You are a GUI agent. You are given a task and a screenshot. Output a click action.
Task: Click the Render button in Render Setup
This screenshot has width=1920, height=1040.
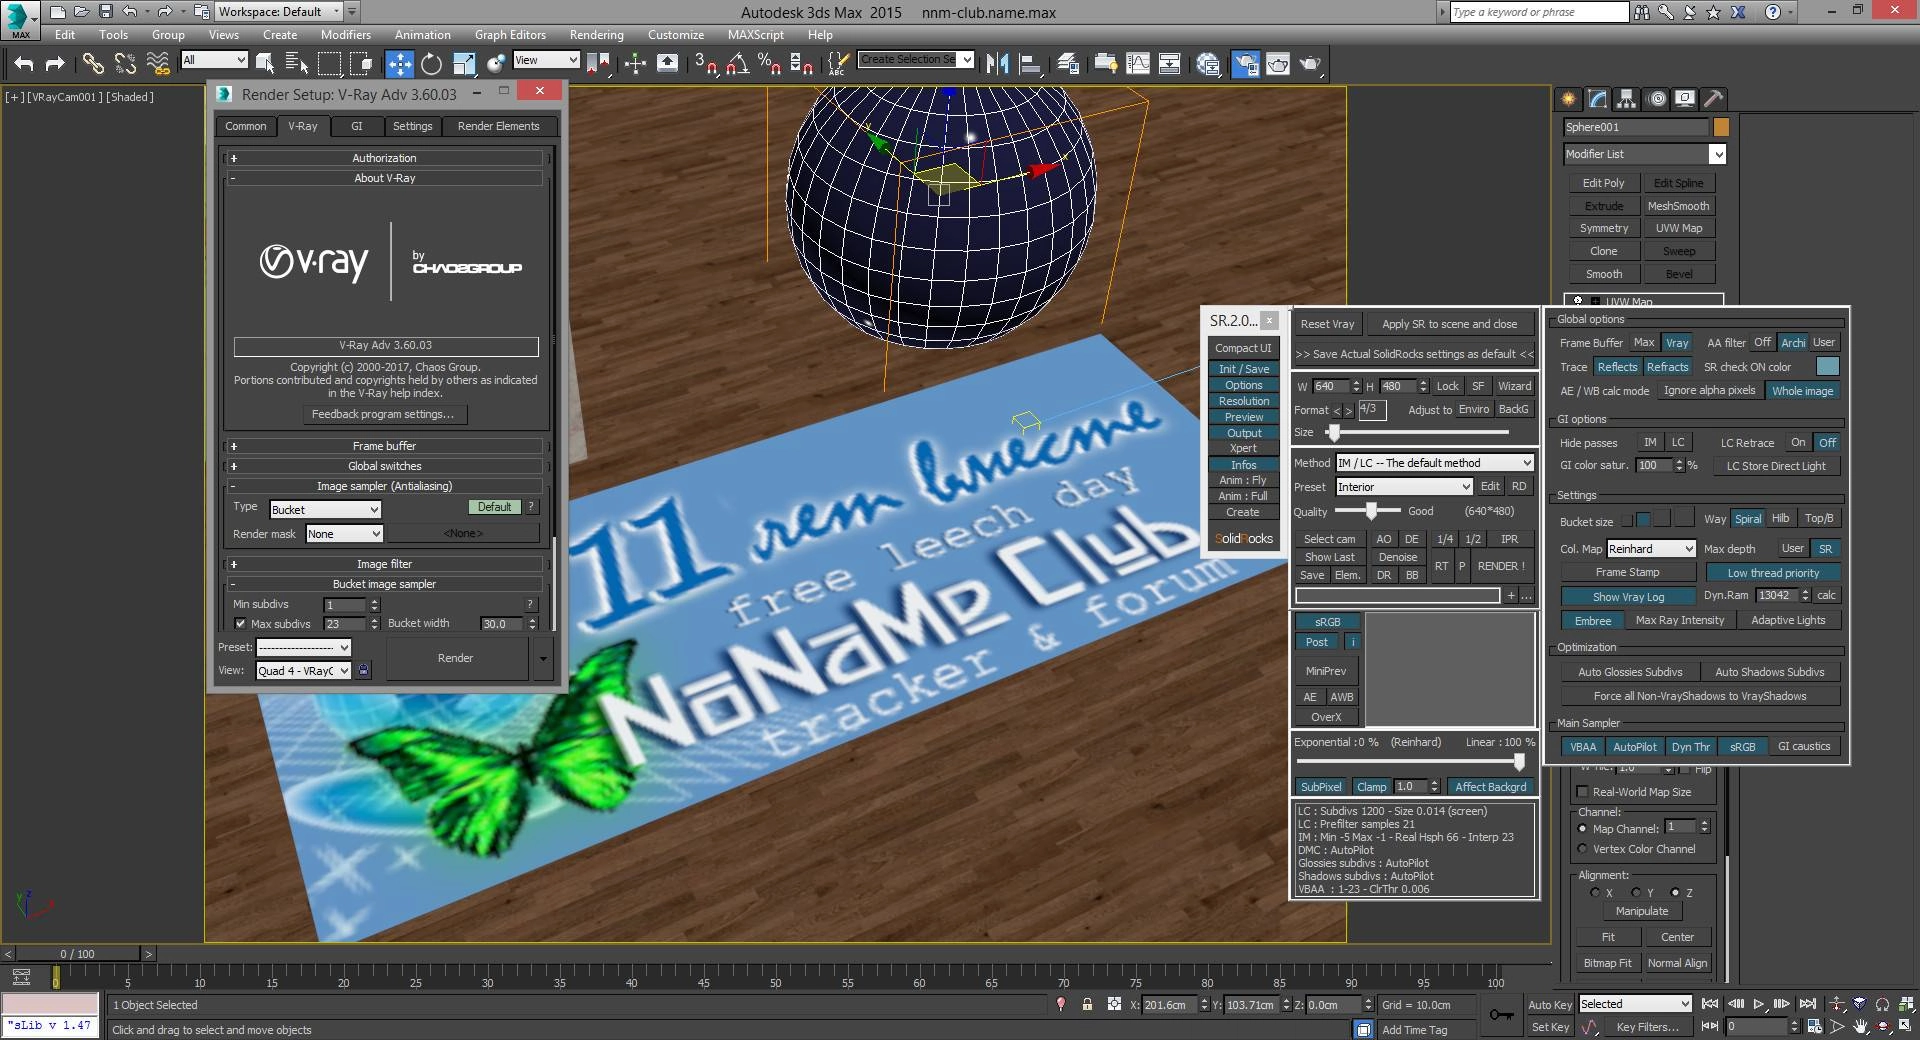coord(455,658)
